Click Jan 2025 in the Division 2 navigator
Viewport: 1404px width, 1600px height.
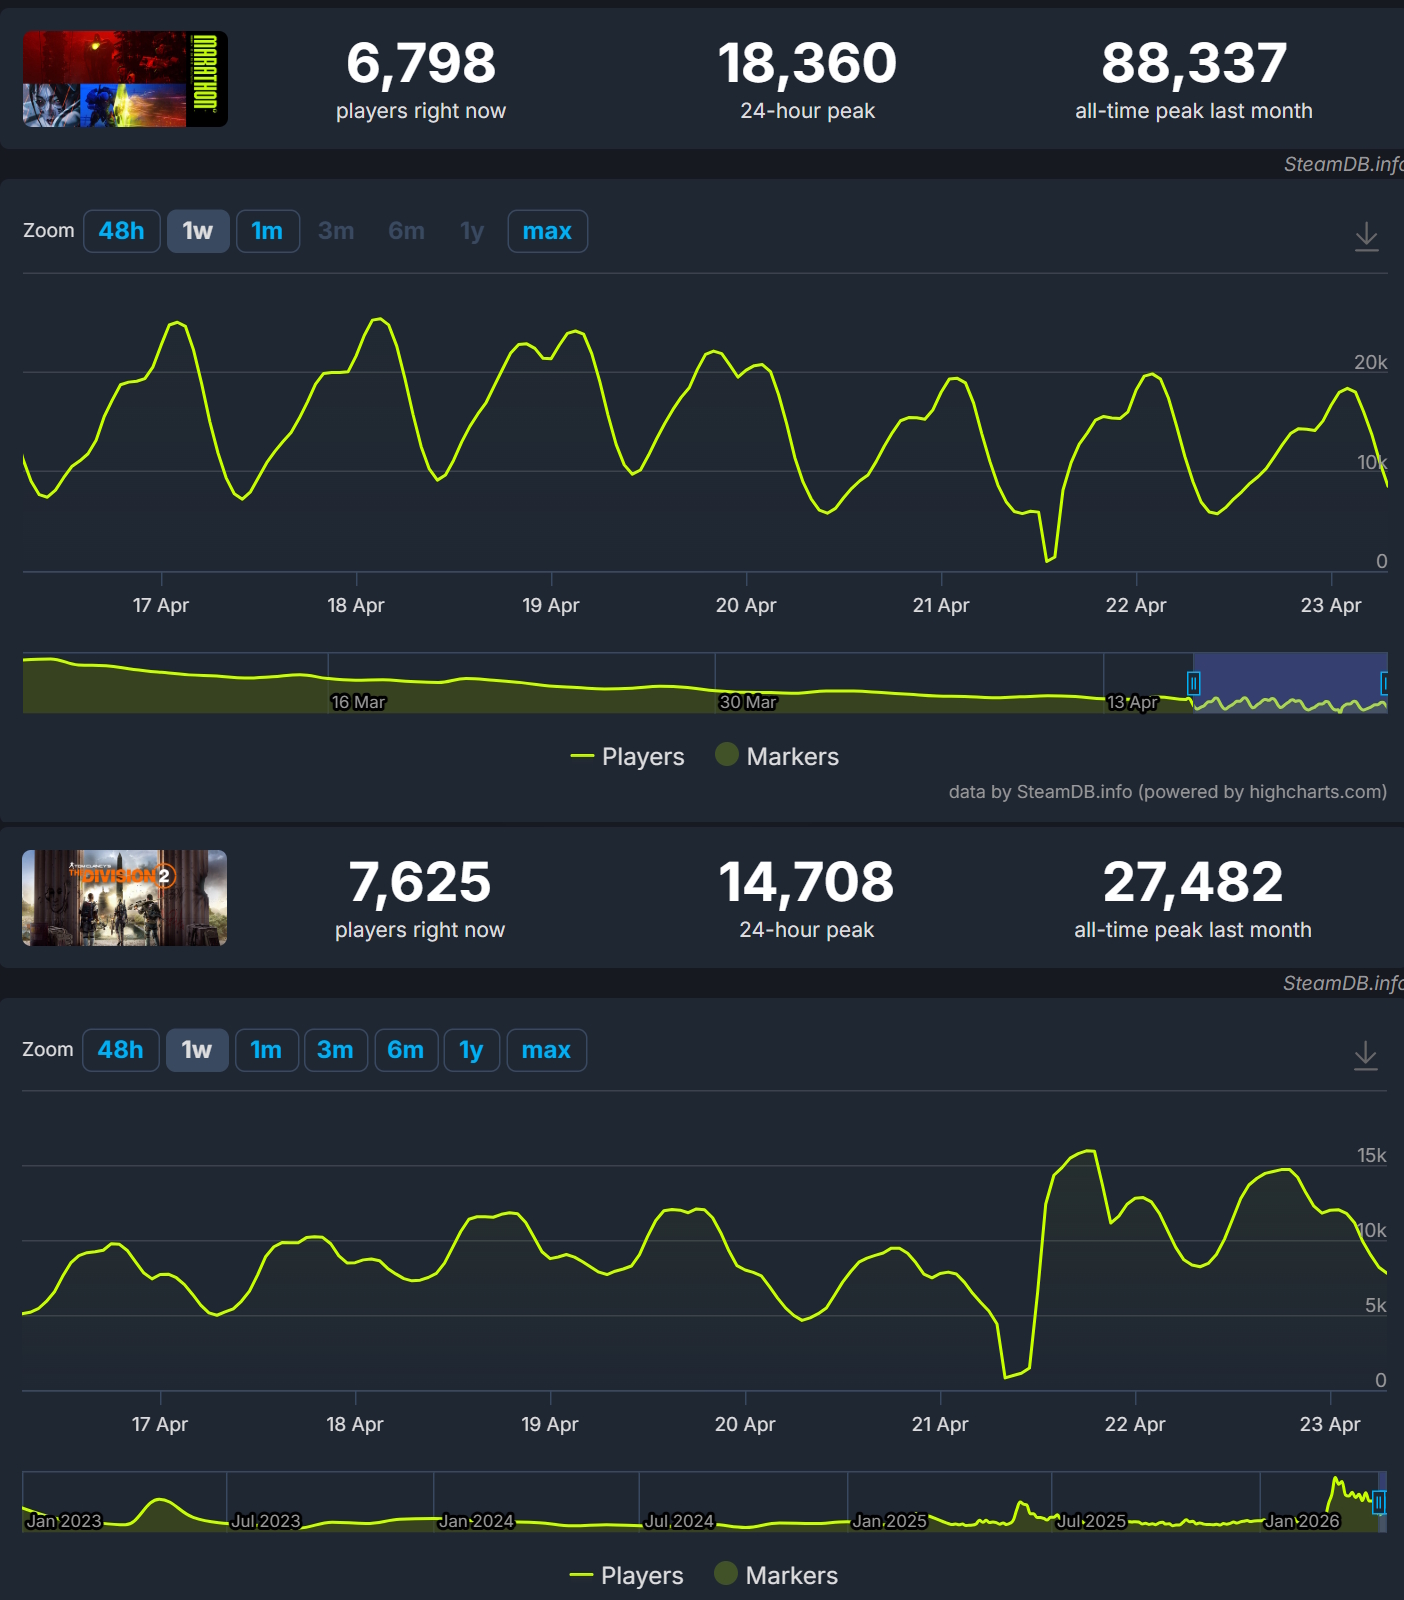coord(890,1521)
